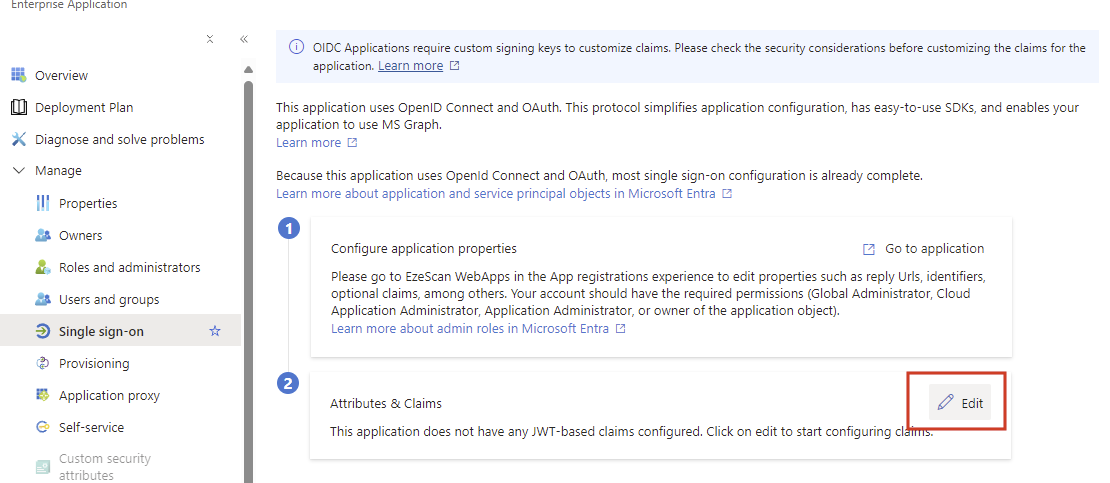Image resolution: width=1110 pixels, height=483 pixels.
Task: Open Custom security attributes menu item
Action: tap(105, 466)
